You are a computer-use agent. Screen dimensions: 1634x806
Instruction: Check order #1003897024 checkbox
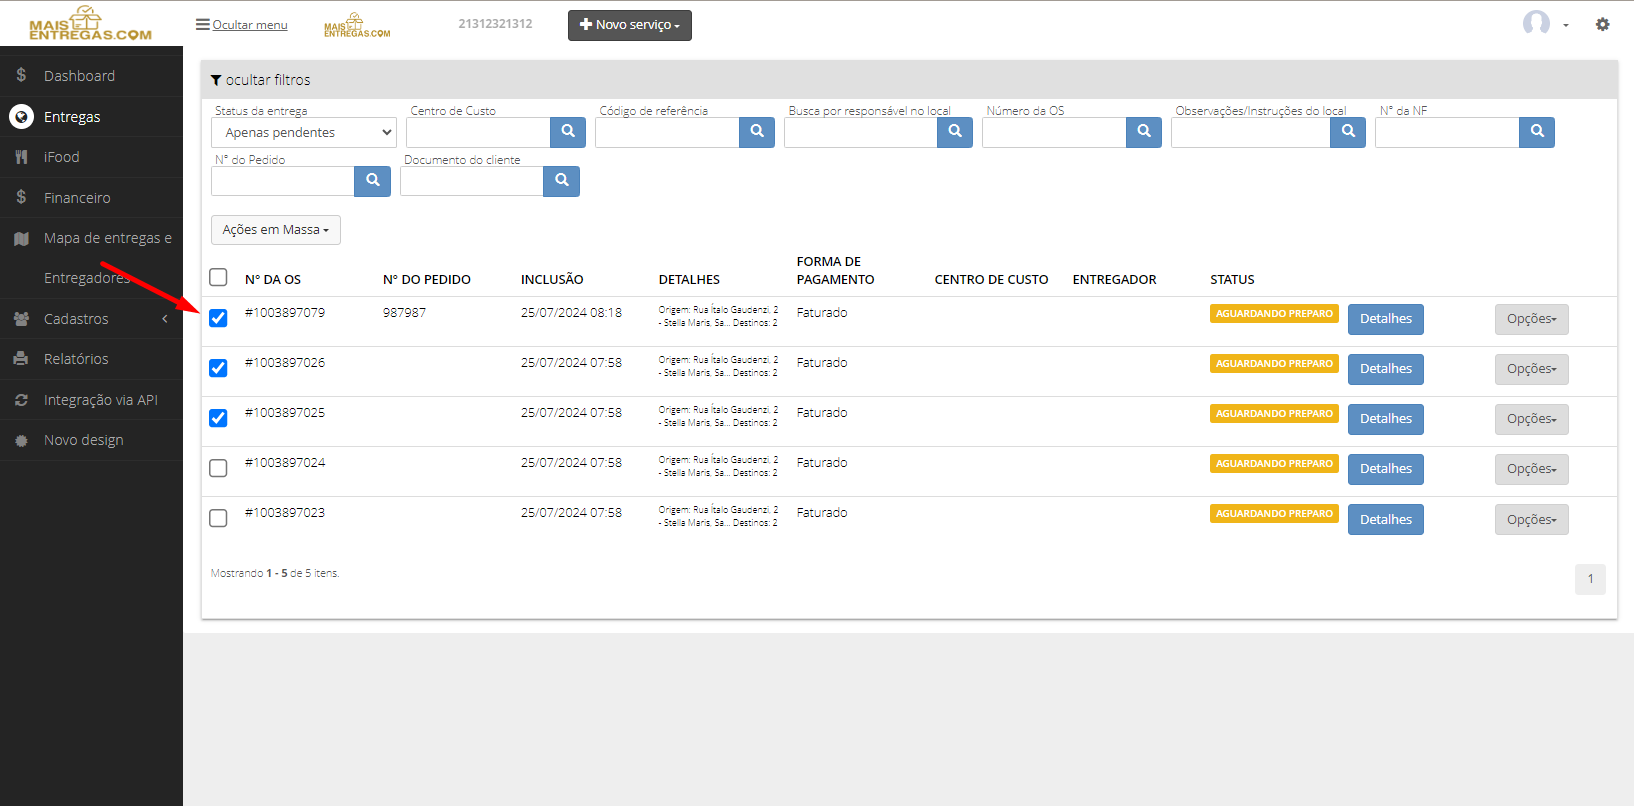[x=218, y=468]
